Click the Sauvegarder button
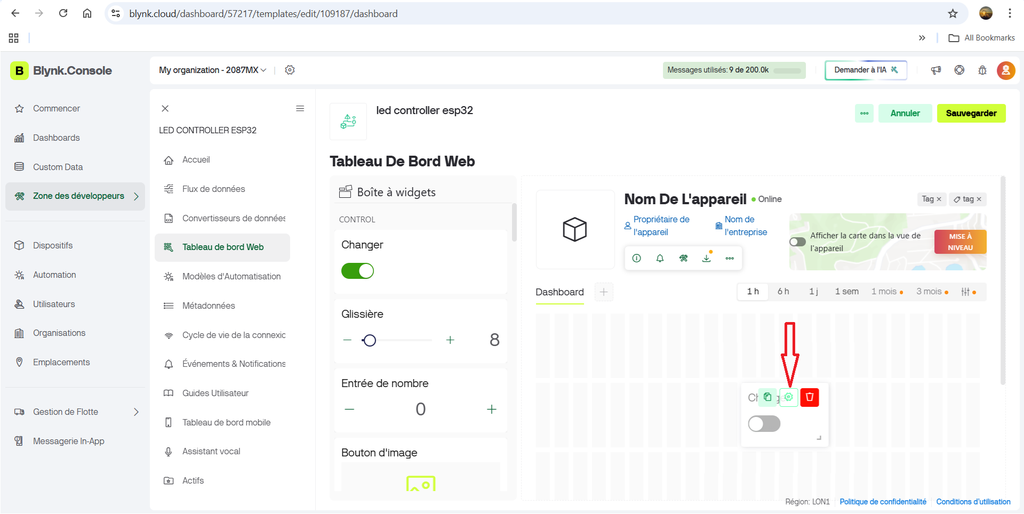The height and width of the screenshot is (514, 1024). pos(971,113)
